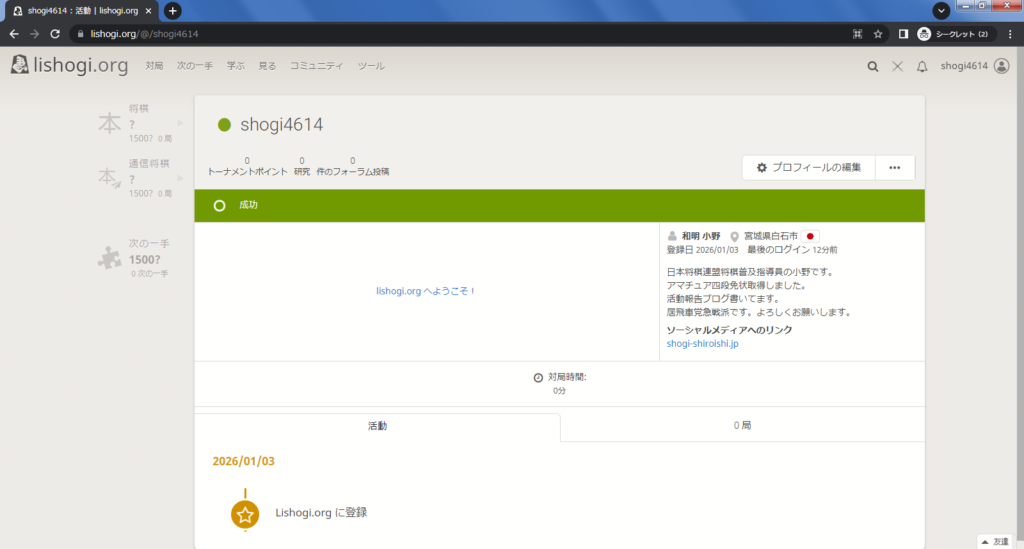Click the 宮城県白石市 location text
1024x549 pixels.
(x=771, y=236)
